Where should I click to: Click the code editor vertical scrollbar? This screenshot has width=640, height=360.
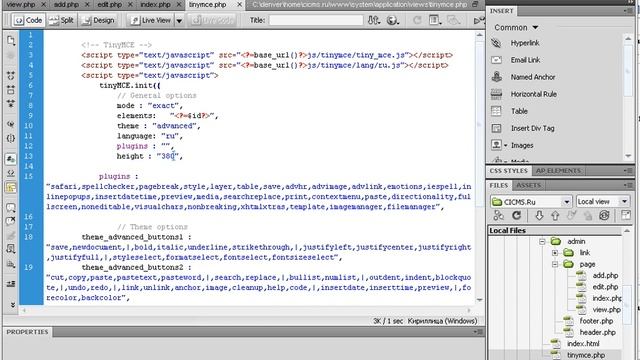(480, 167)
